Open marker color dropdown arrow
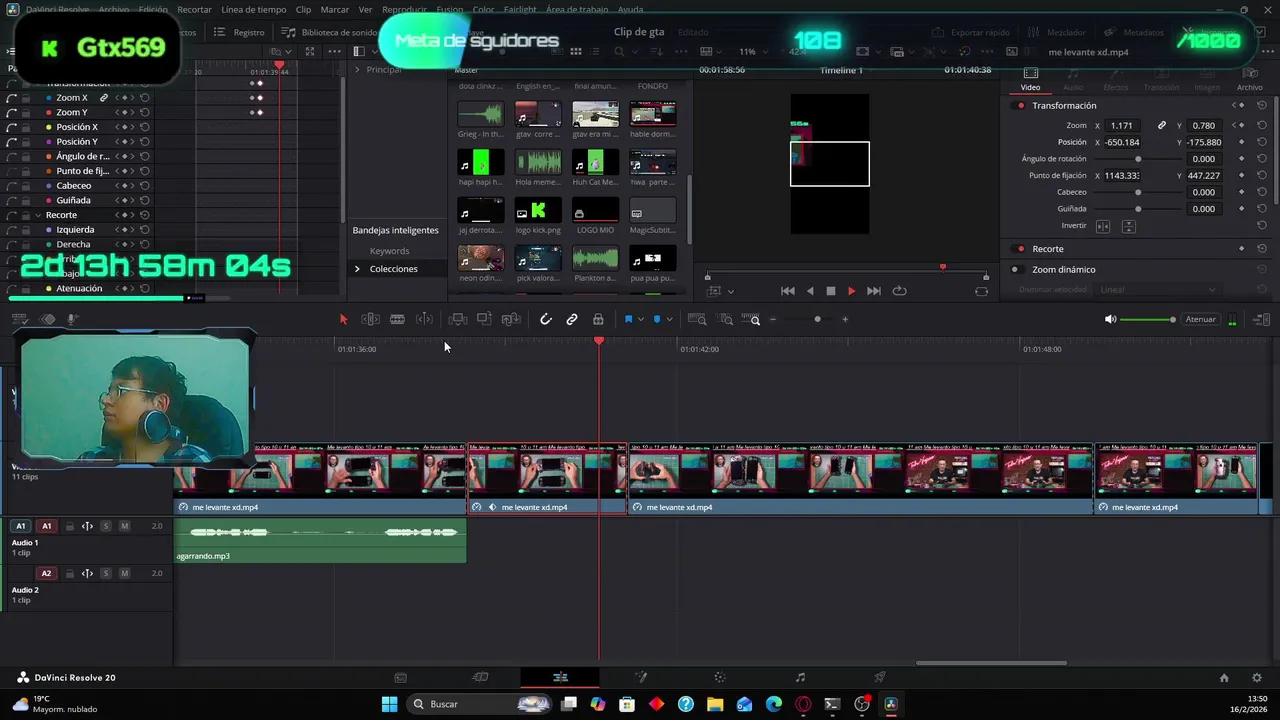This screenshot has width=1280, height=720. point(669,319)
